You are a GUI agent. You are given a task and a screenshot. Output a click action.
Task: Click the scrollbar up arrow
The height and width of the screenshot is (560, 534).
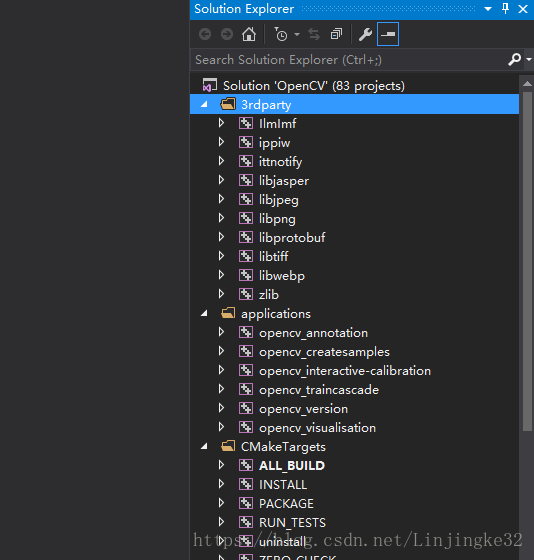[527, 84]
